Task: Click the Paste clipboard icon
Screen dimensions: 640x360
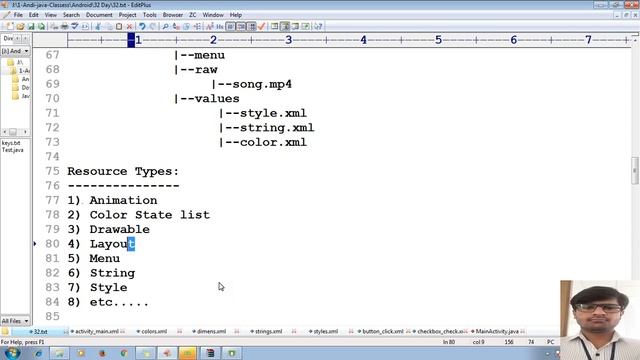Action: tap(119, 27)
